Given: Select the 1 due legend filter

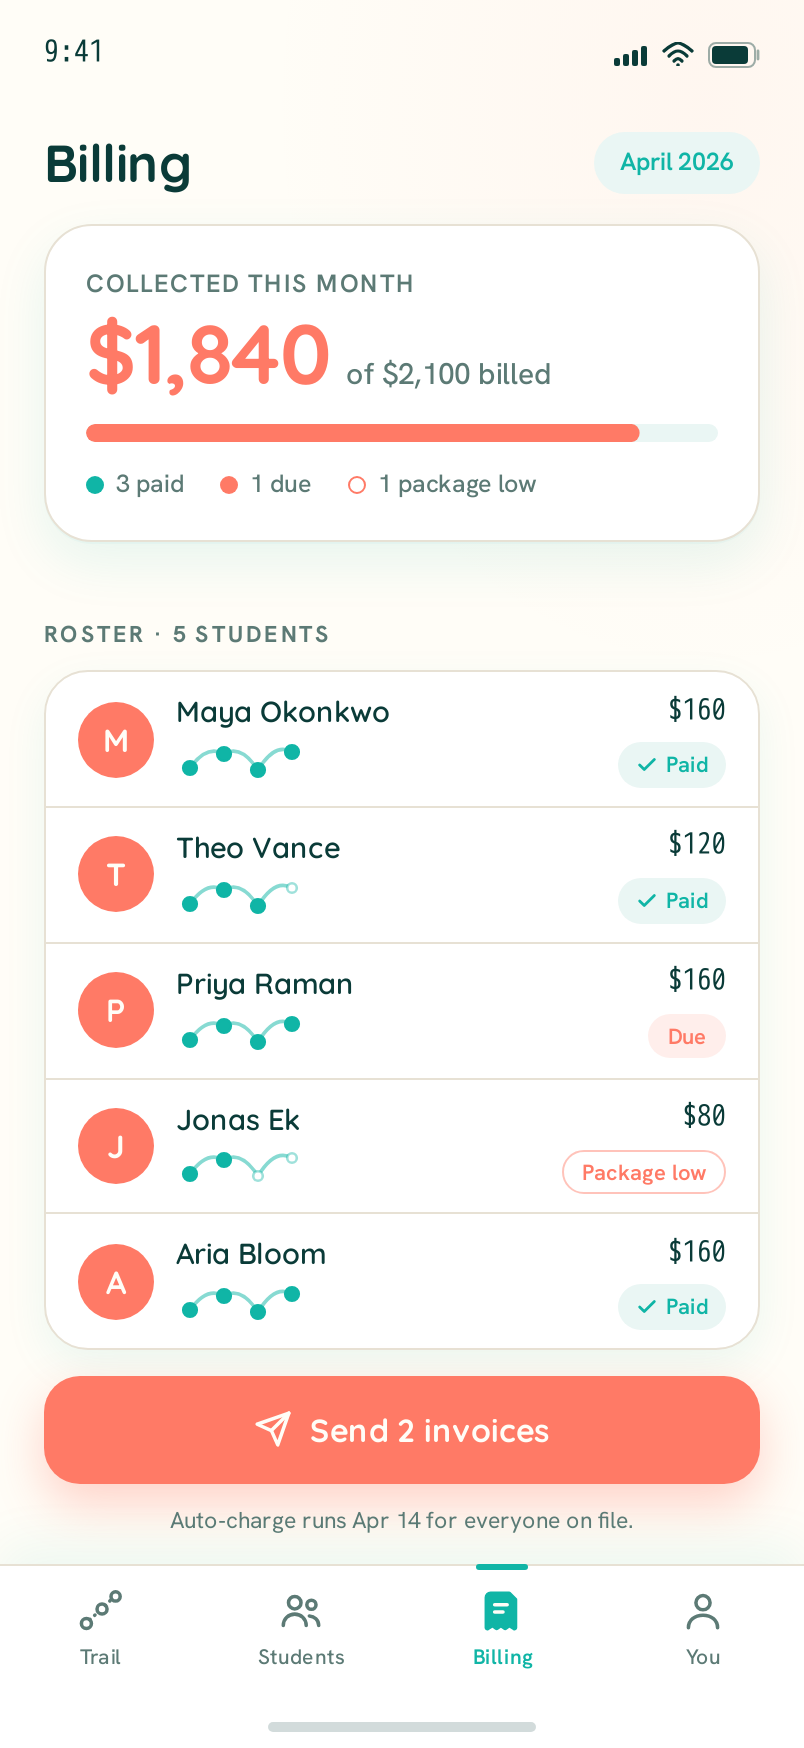Looking at the screenshot, I should (266, 484).
